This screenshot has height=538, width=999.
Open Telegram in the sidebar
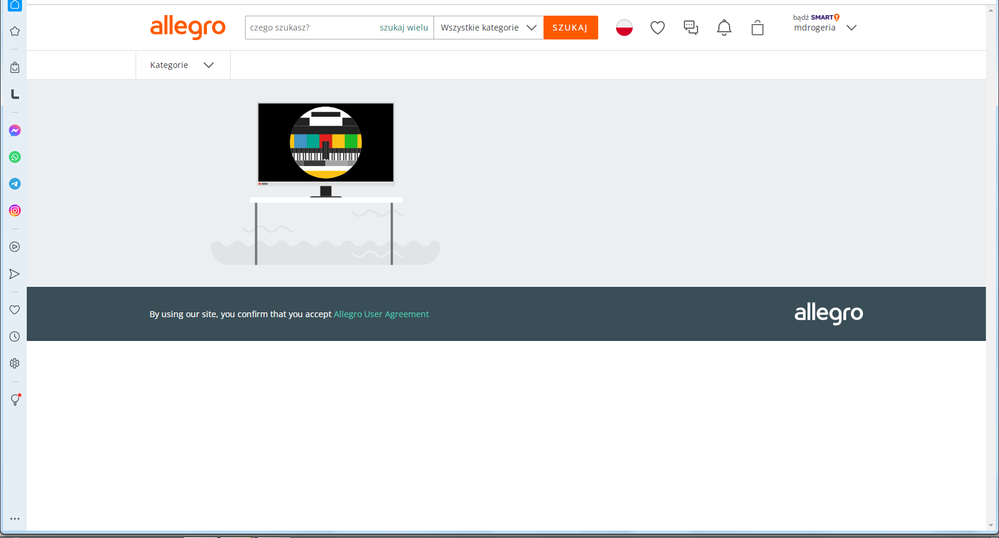pyautogui.click(x=15, y=184)
